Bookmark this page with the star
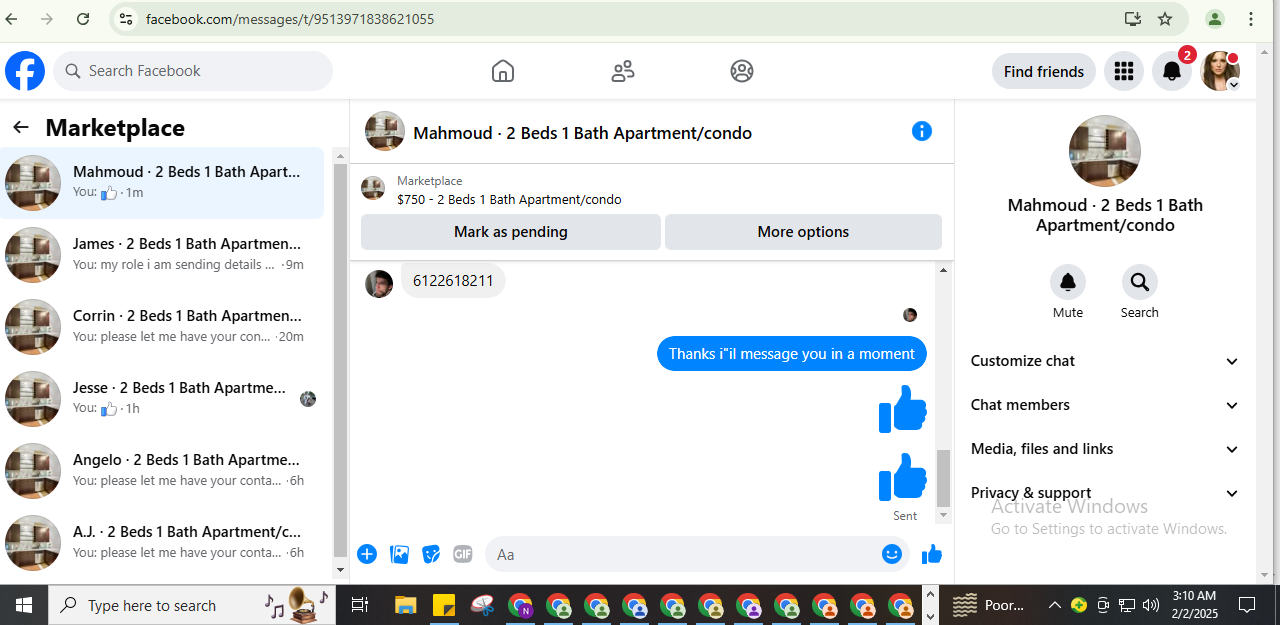 point(1165,19)
